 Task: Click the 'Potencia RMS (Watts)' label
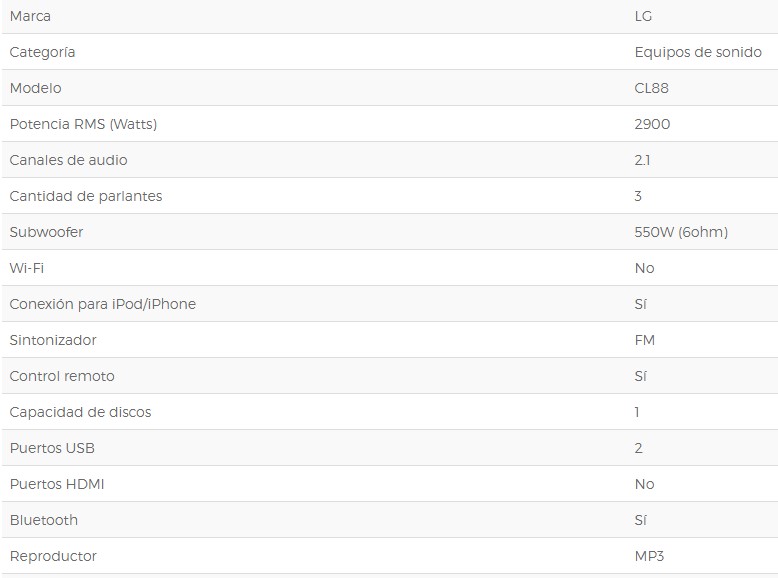(83, 124)
